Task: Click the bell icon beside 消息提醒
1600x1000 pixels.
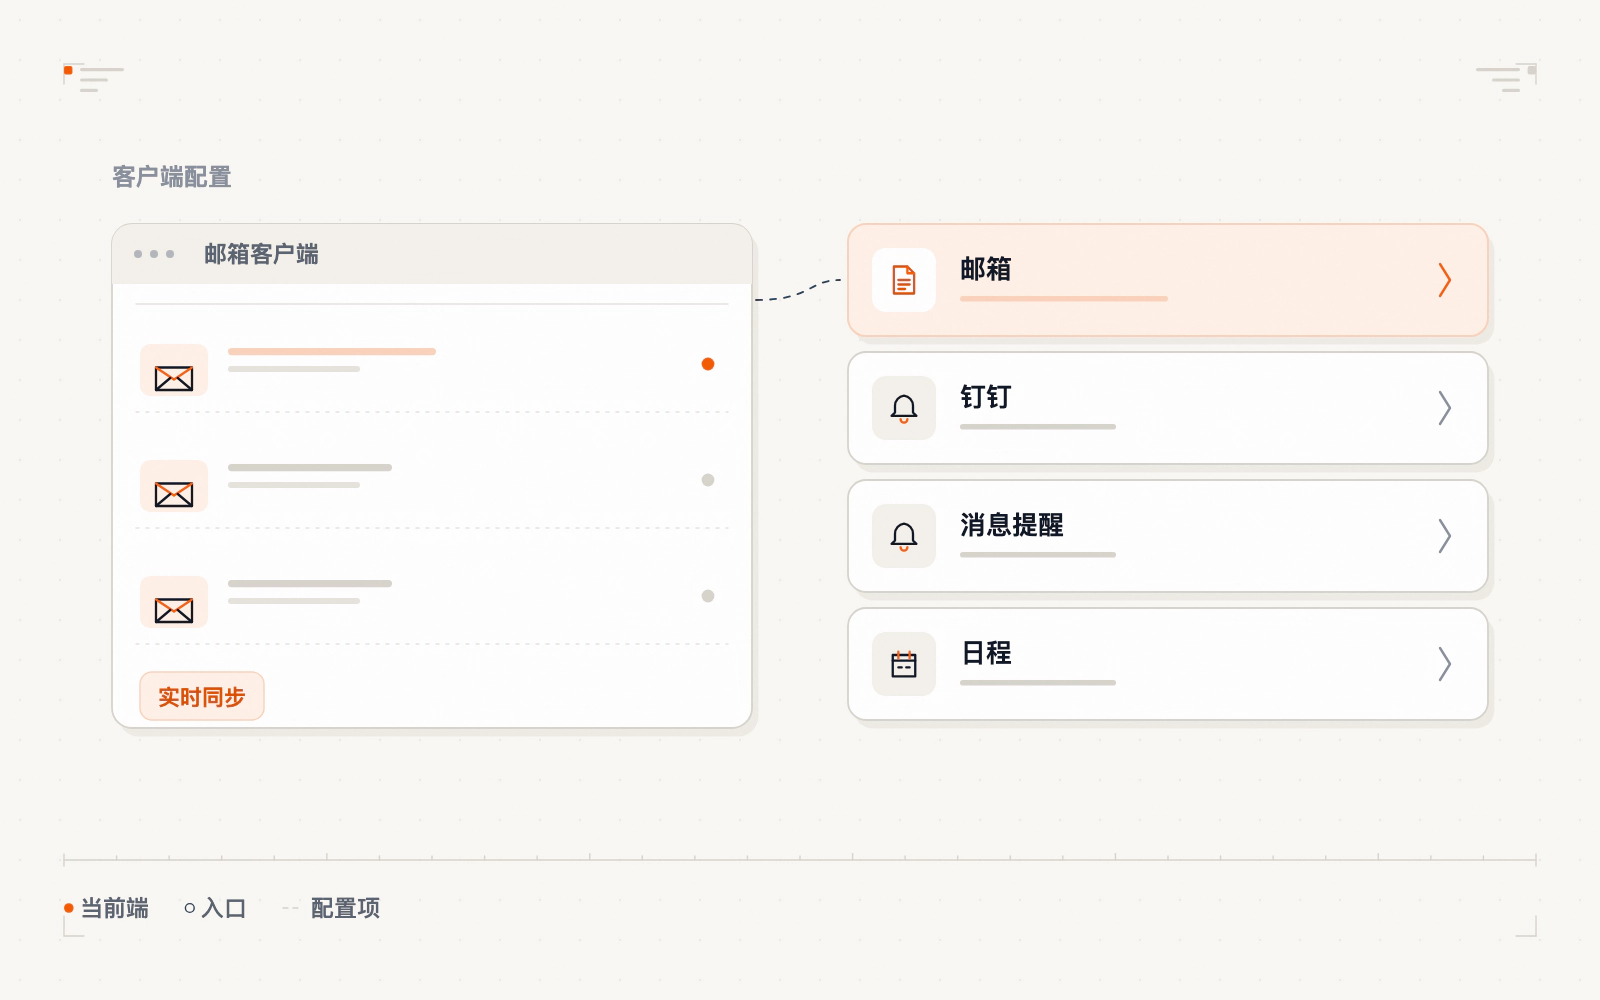Action: pos(904,536)
